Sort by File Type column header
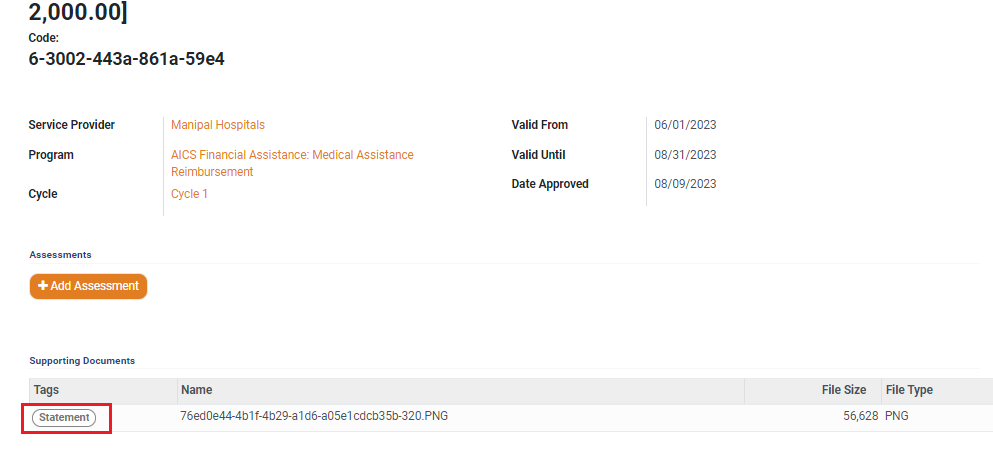The width and height of the screenshot is (993, 451). 908,390
